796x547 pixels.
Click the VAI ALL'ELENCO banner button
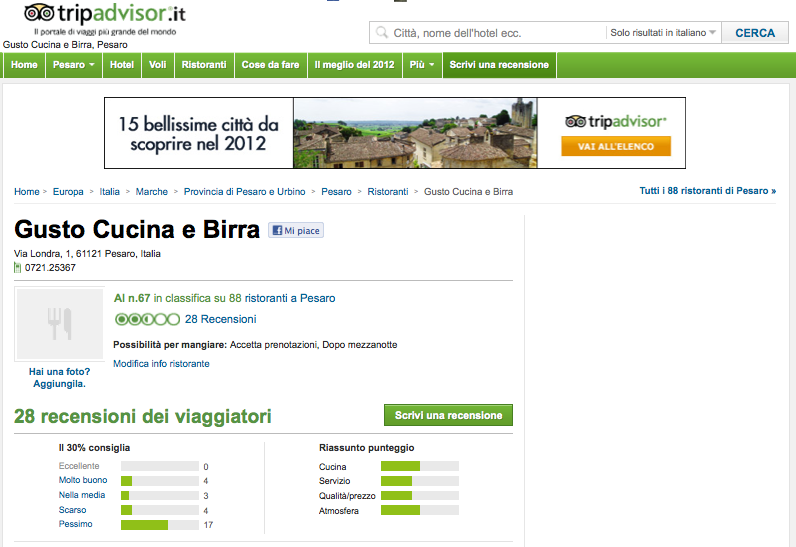[616, 146]
